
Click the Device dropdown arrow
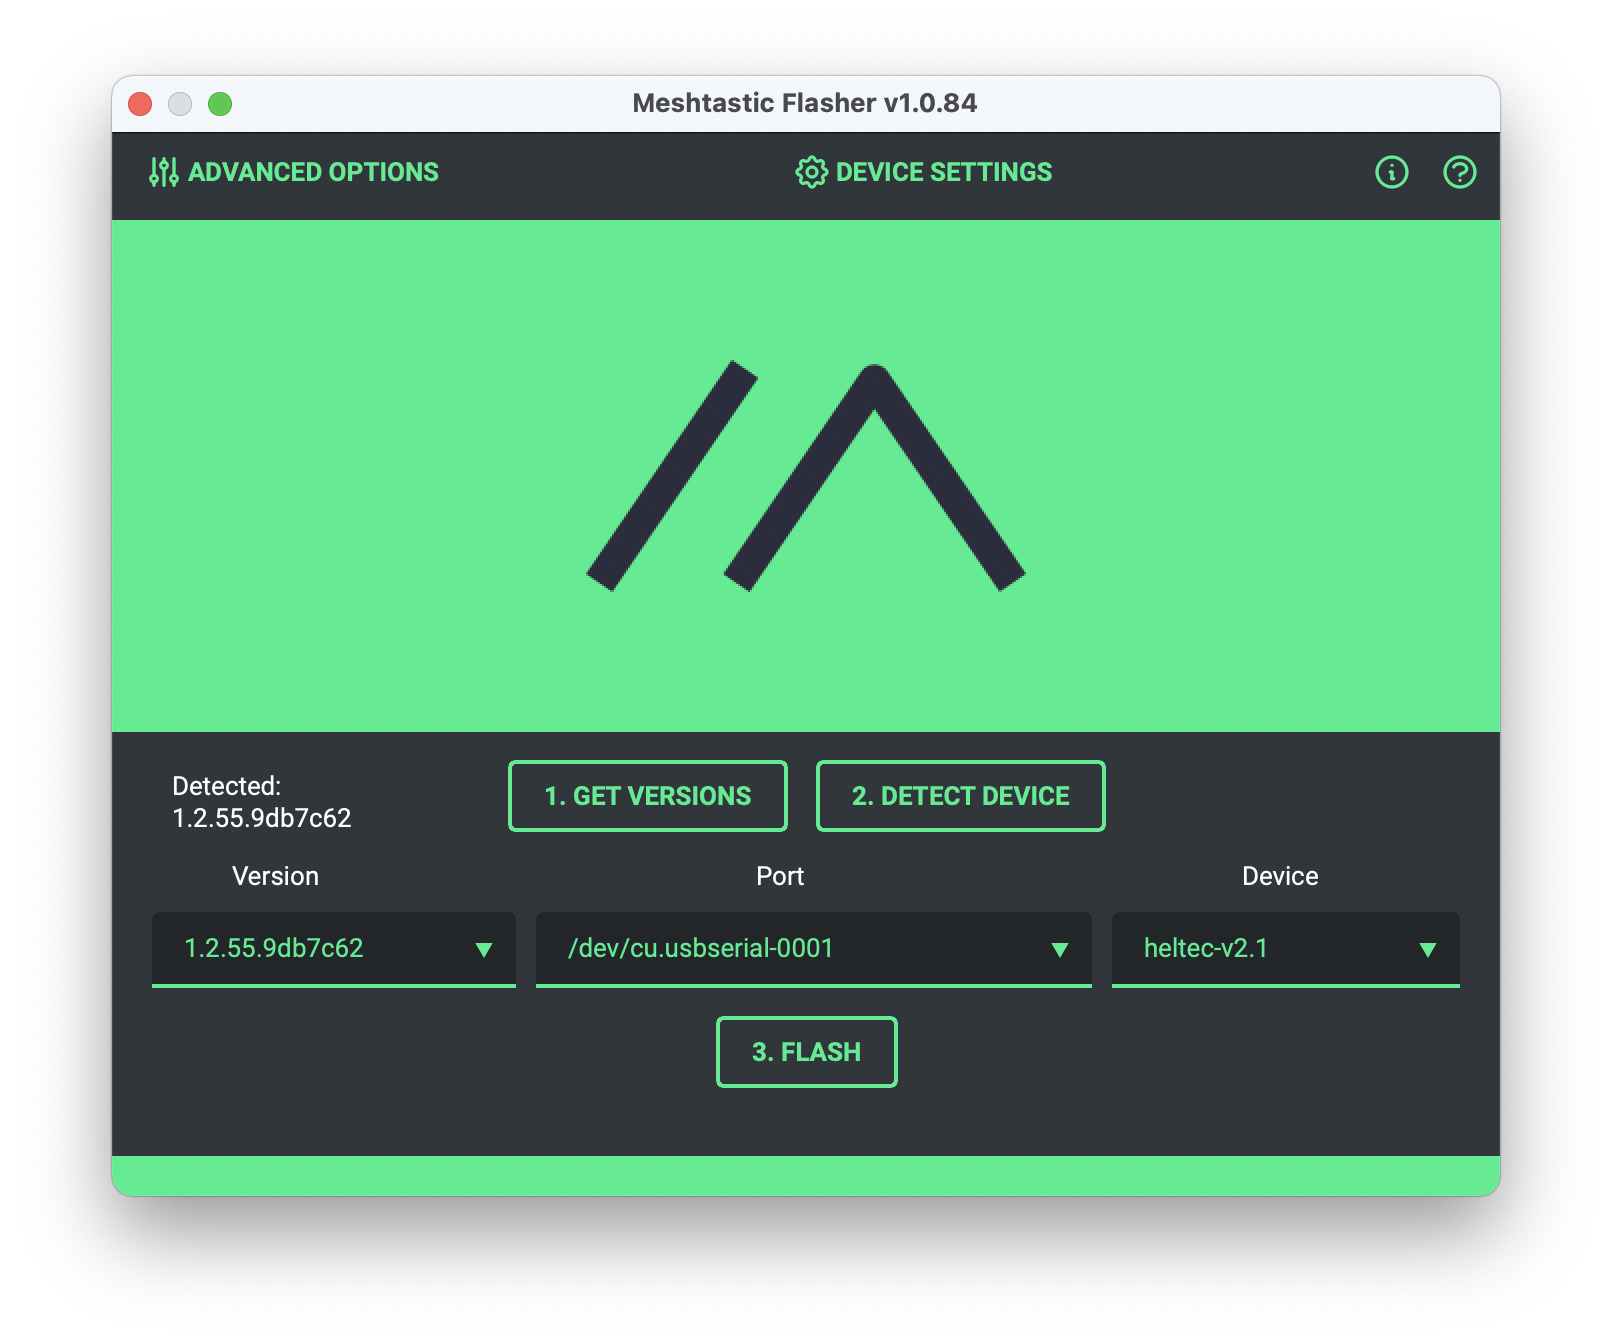[1428, 950]
